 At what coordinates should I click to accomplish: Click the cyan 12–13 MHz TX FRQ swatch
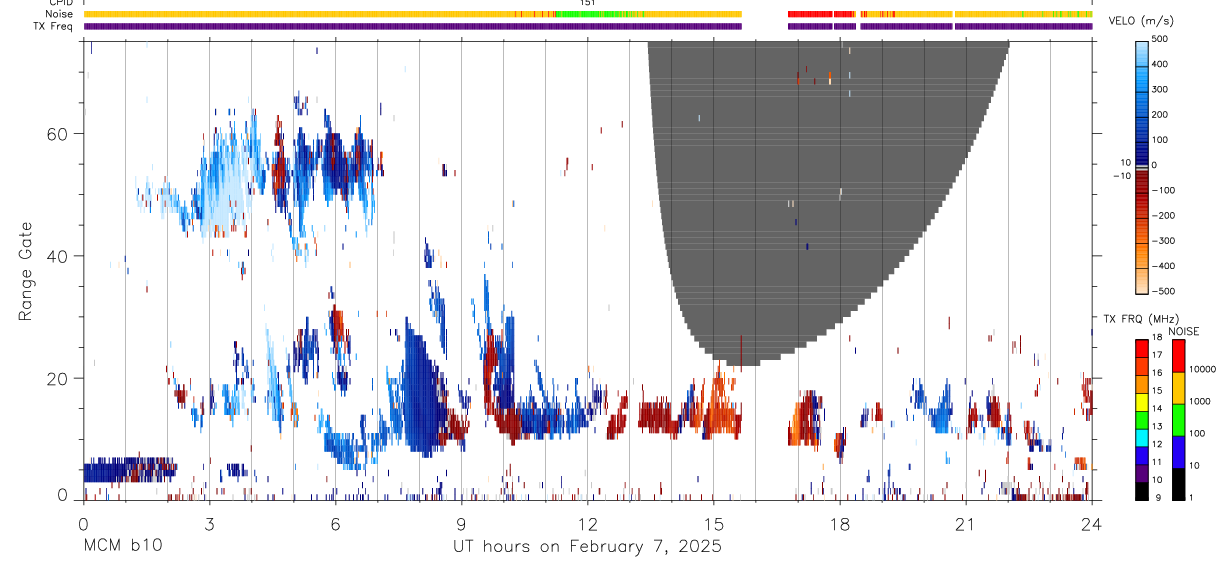click(x=1143, y=437)
